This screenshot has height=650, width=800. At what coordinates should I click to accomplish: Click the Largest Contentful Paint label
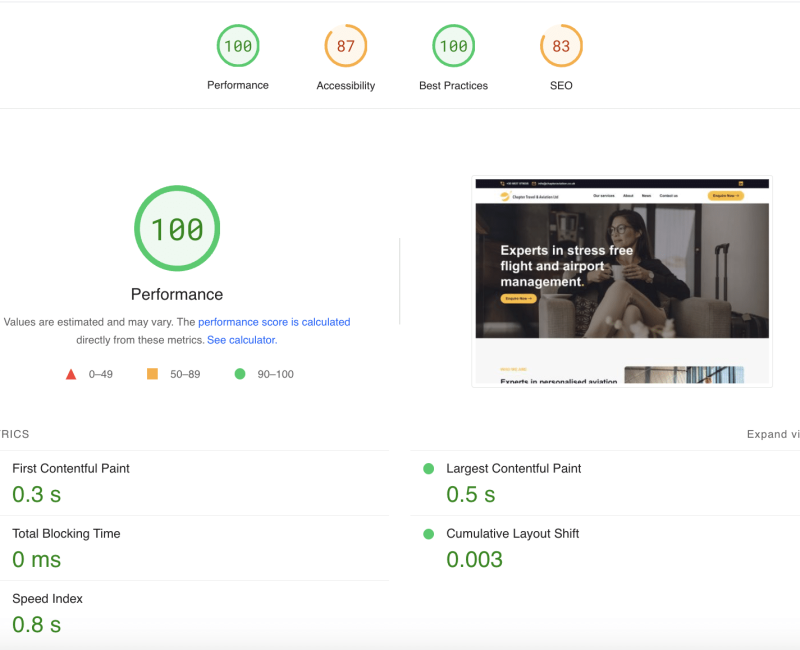click(x=513, y=468)
